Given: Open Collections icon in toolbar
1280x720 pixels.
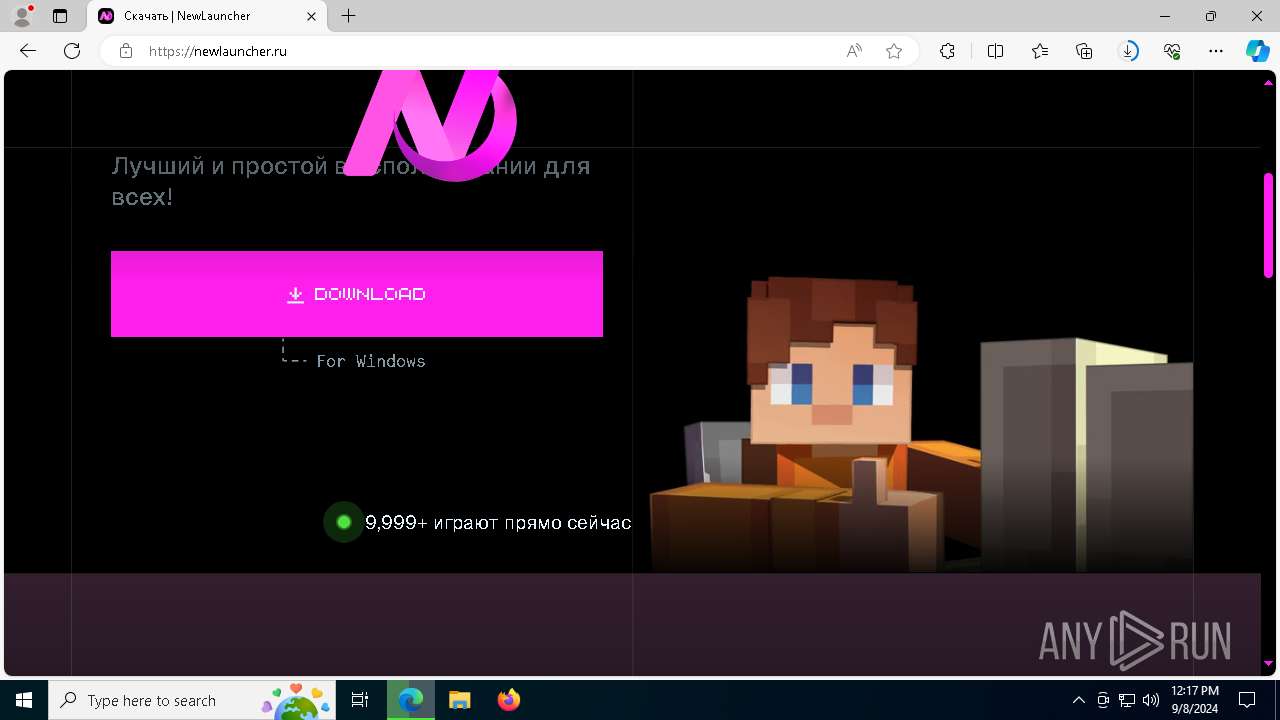Looking at the screenshot, I should coord(1084,51).
